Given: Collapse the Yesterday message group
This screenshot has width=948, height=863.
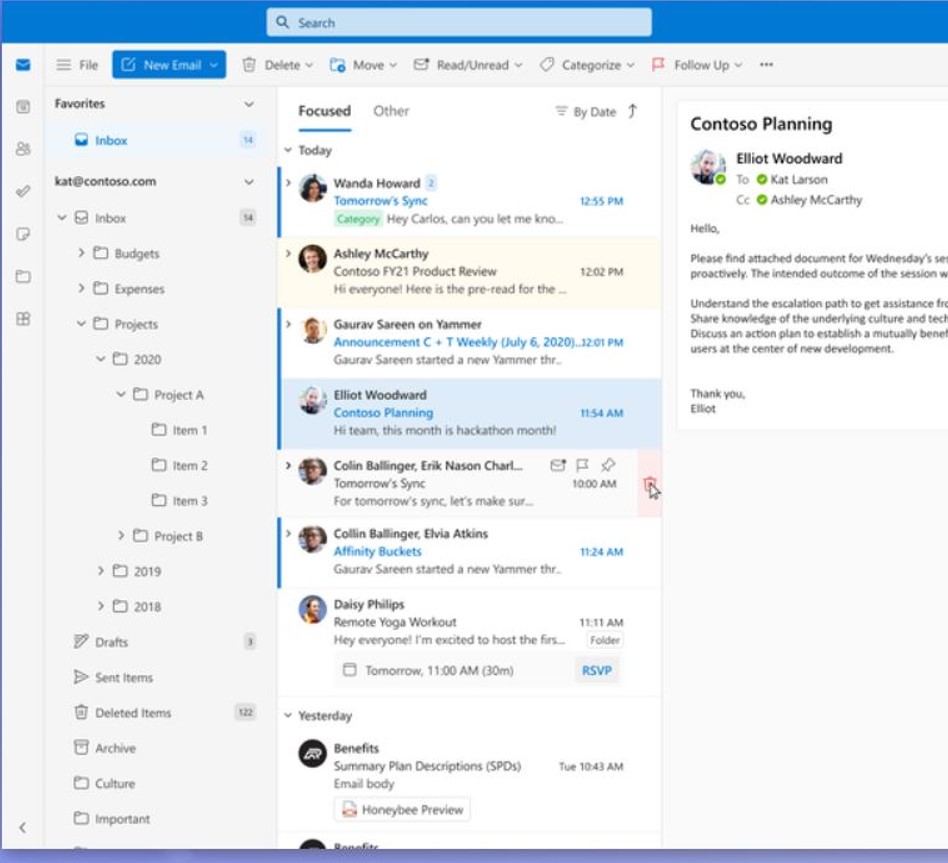Looking at the screenshot, I should [x=288, y=715].
